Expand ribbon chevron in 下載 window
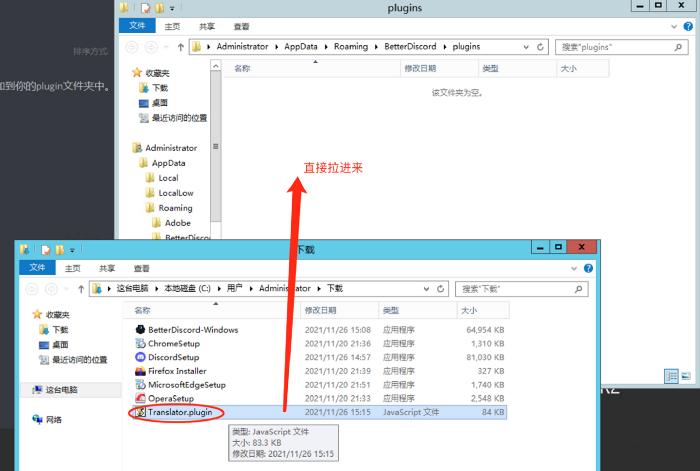Viewport: 700px width, 471px height. tap(574, 268)
